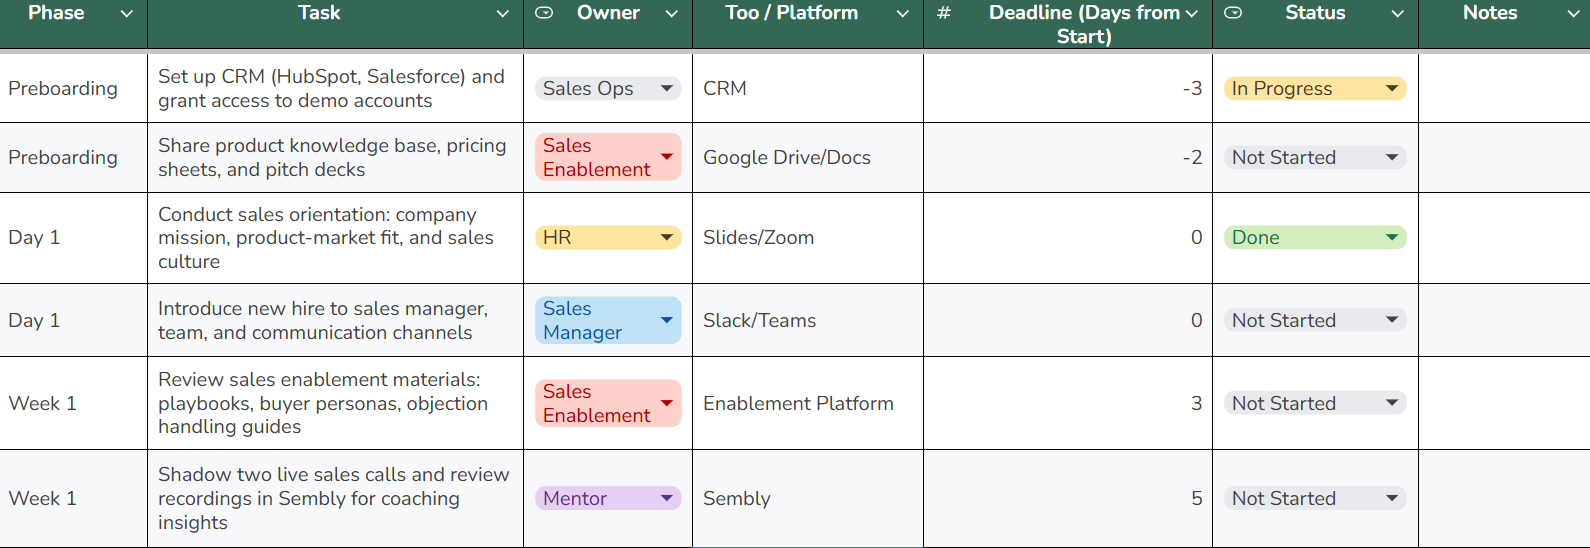Click the deadline cell showing -3

coord(1066,88)
